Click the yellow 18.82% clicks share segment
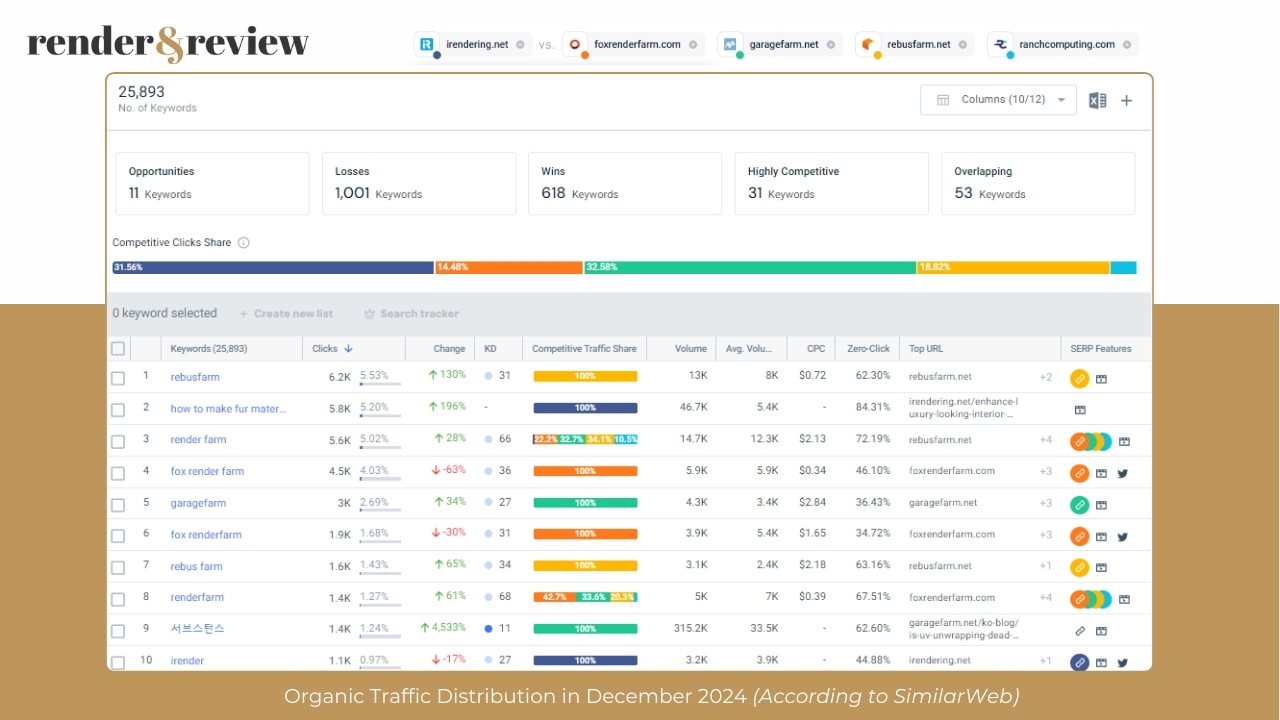 [1013, 268]
